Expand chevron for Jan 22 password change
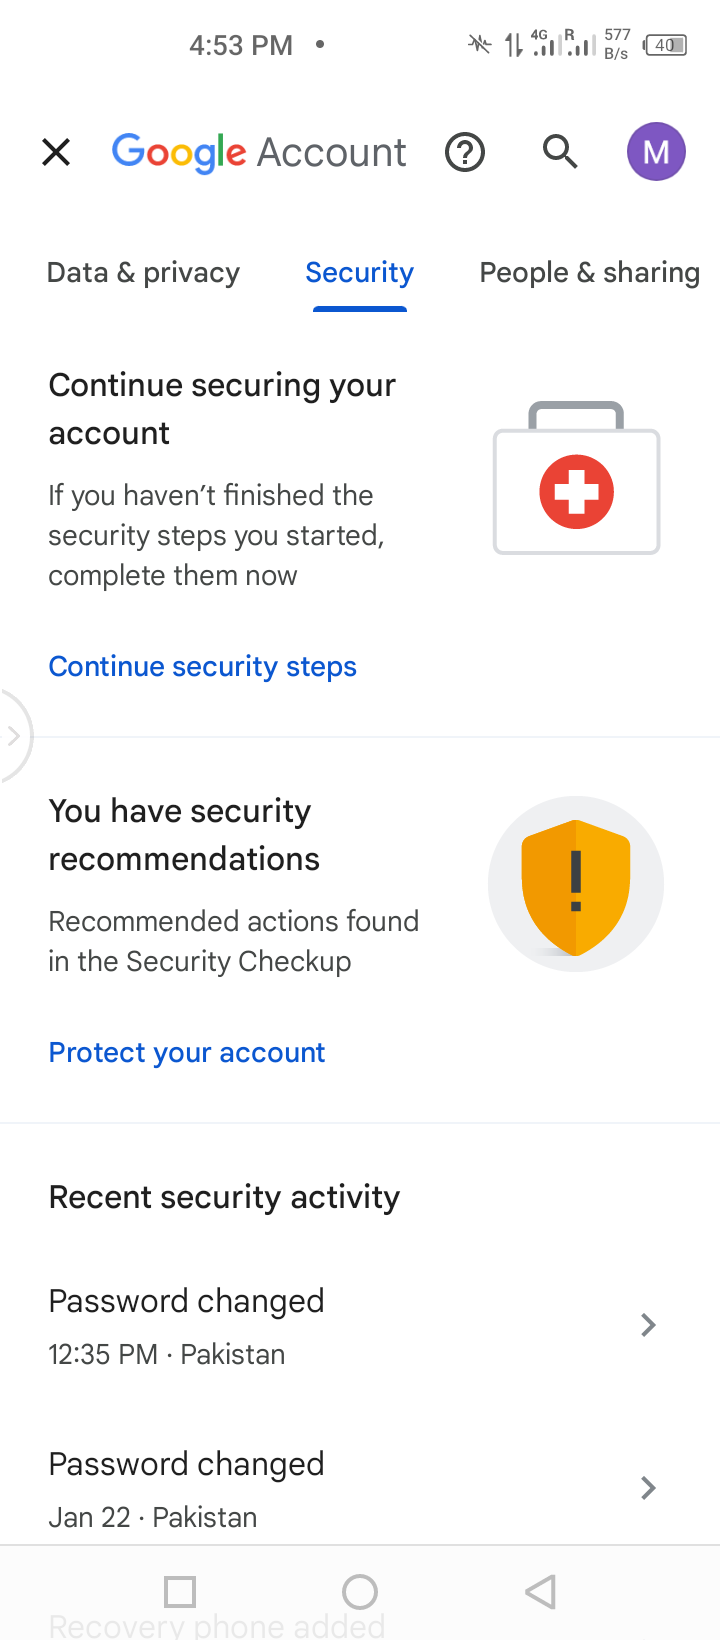Screen dimensions: 720x1640 pyautogui.click(x=648, y=1488)
